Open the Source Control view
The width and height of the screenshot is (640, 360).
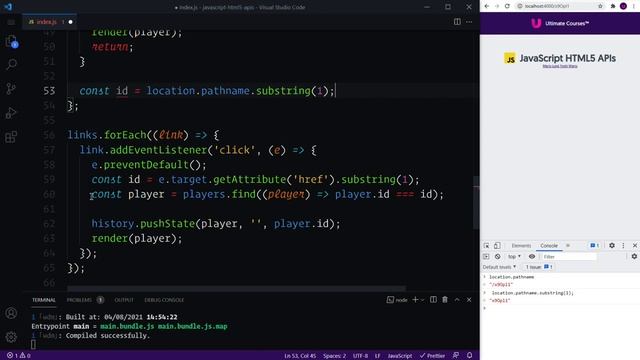tap(11, 89)
